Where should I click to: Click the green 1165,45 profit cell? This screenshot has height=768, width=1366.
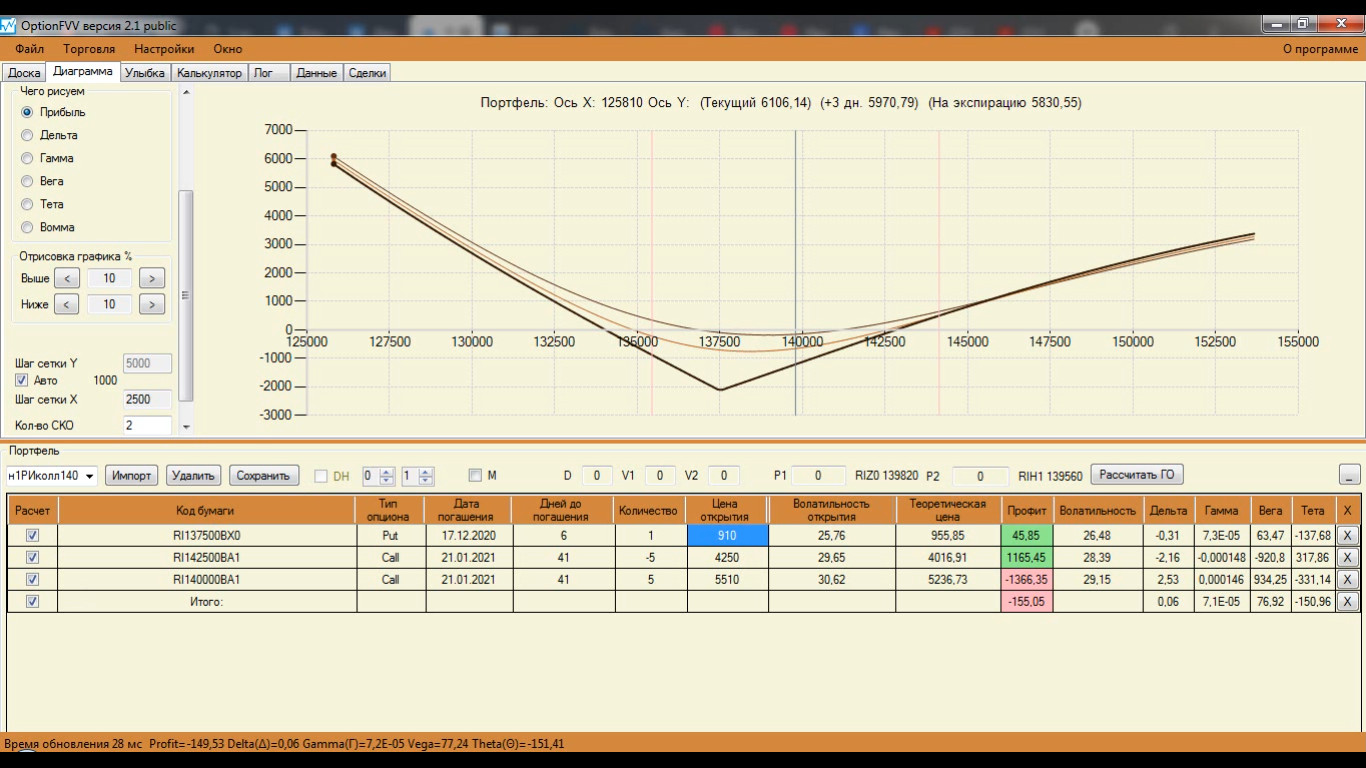[x=1027, y=557]
